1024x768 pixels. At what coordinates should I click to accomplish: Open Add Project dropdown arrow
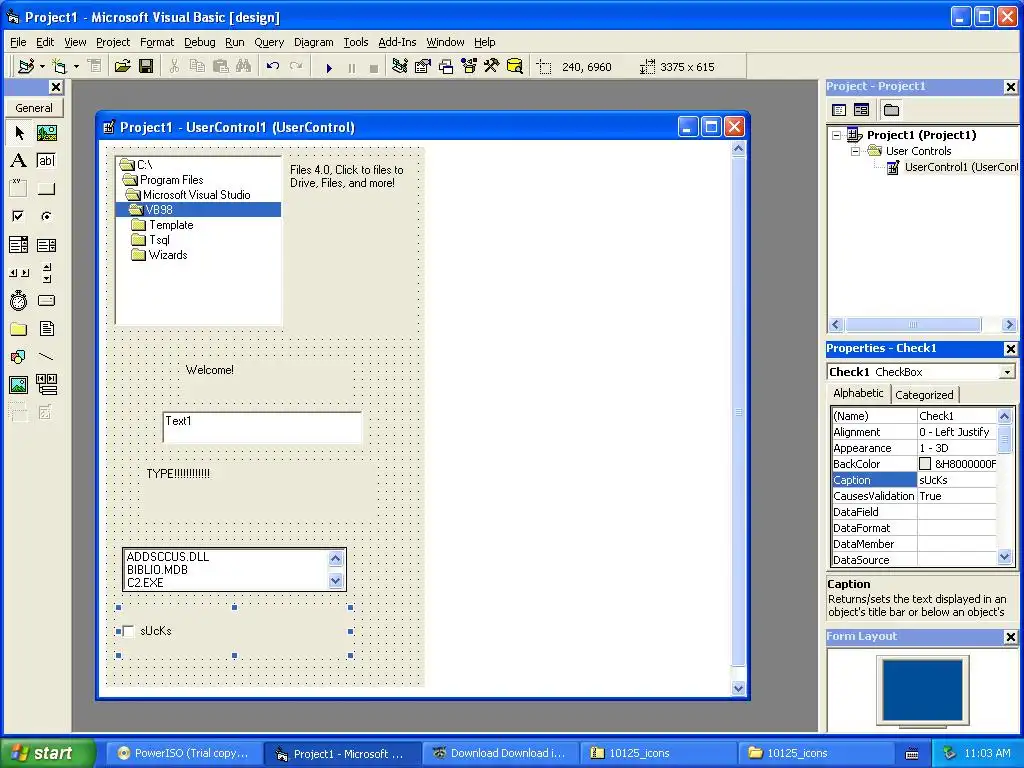(42, 67)
